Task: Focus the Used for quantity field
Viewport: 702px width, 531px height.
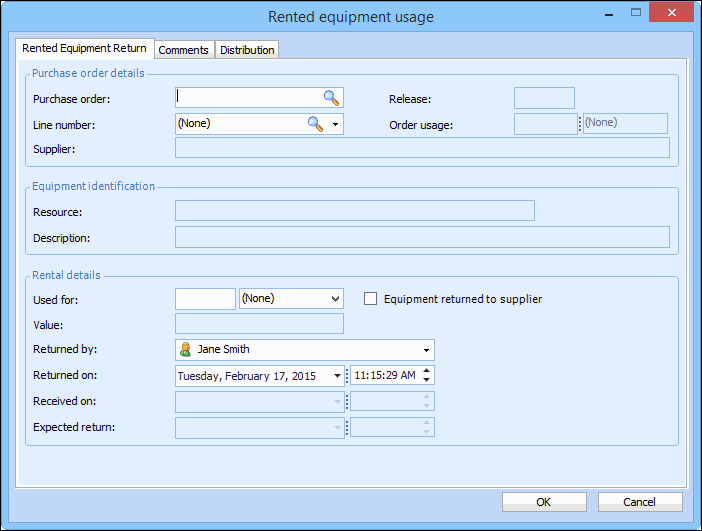Action: [x=205, y=299]
